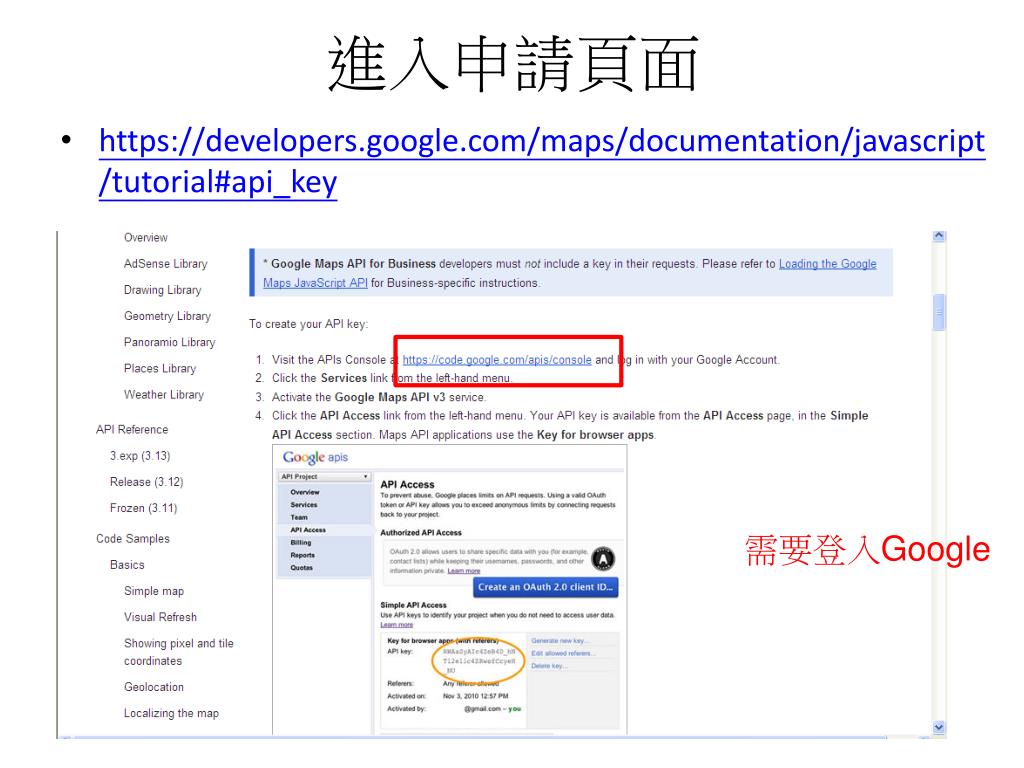Click the vertical scrollbar thumb
This screenshot has height=768, width=1024.
[x=939, y=312]
